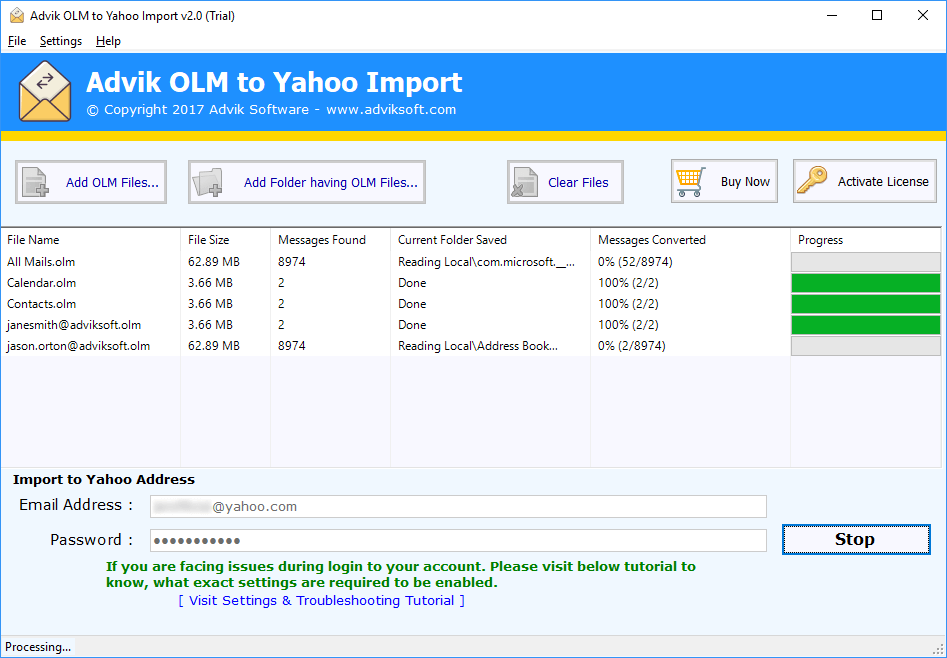Click Add Folder having OLM Files... label
Viewport: 947px width, 658px height.
click(x=331, y=182)
